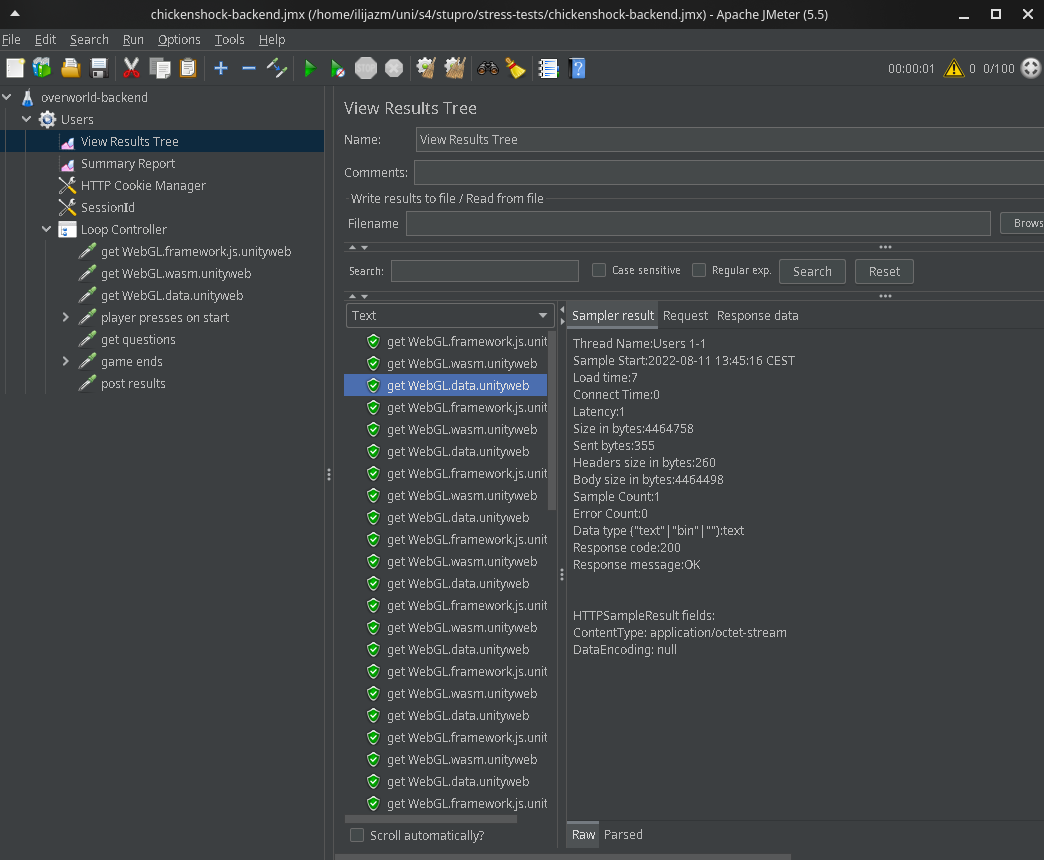Expand the game ends node

[65, 361]
